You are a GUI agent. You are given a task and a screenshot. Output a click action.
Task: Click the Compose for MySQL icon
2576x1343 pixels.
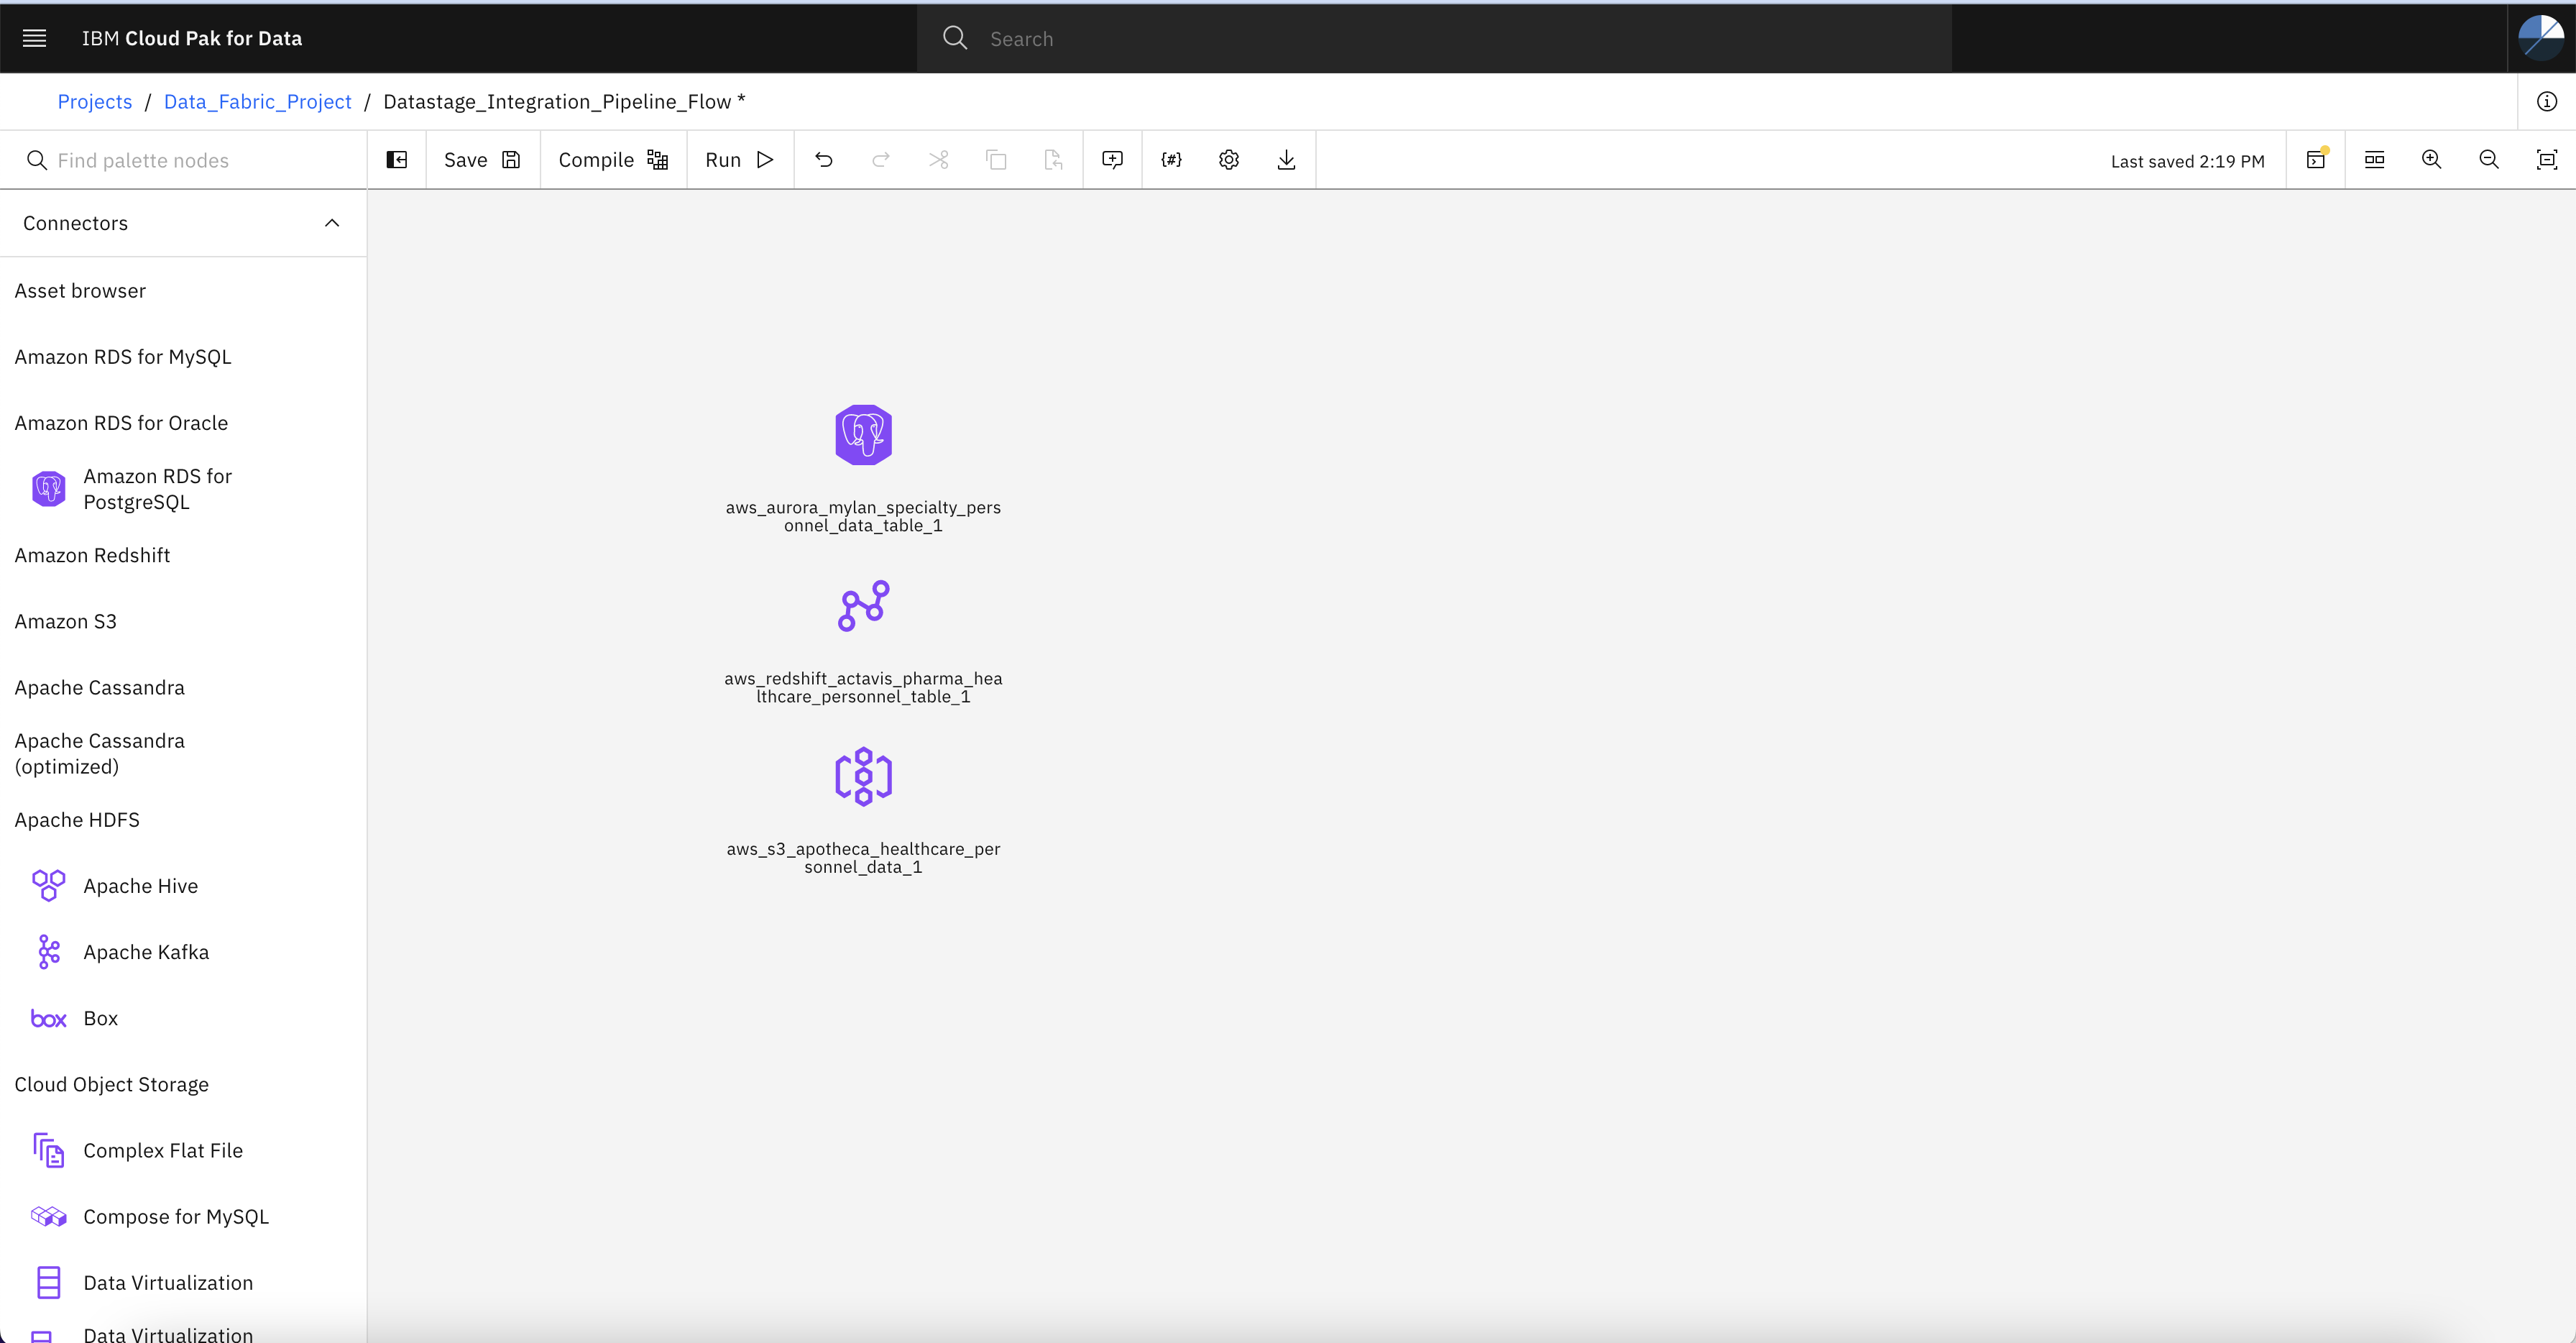(x=49, y=1216)
